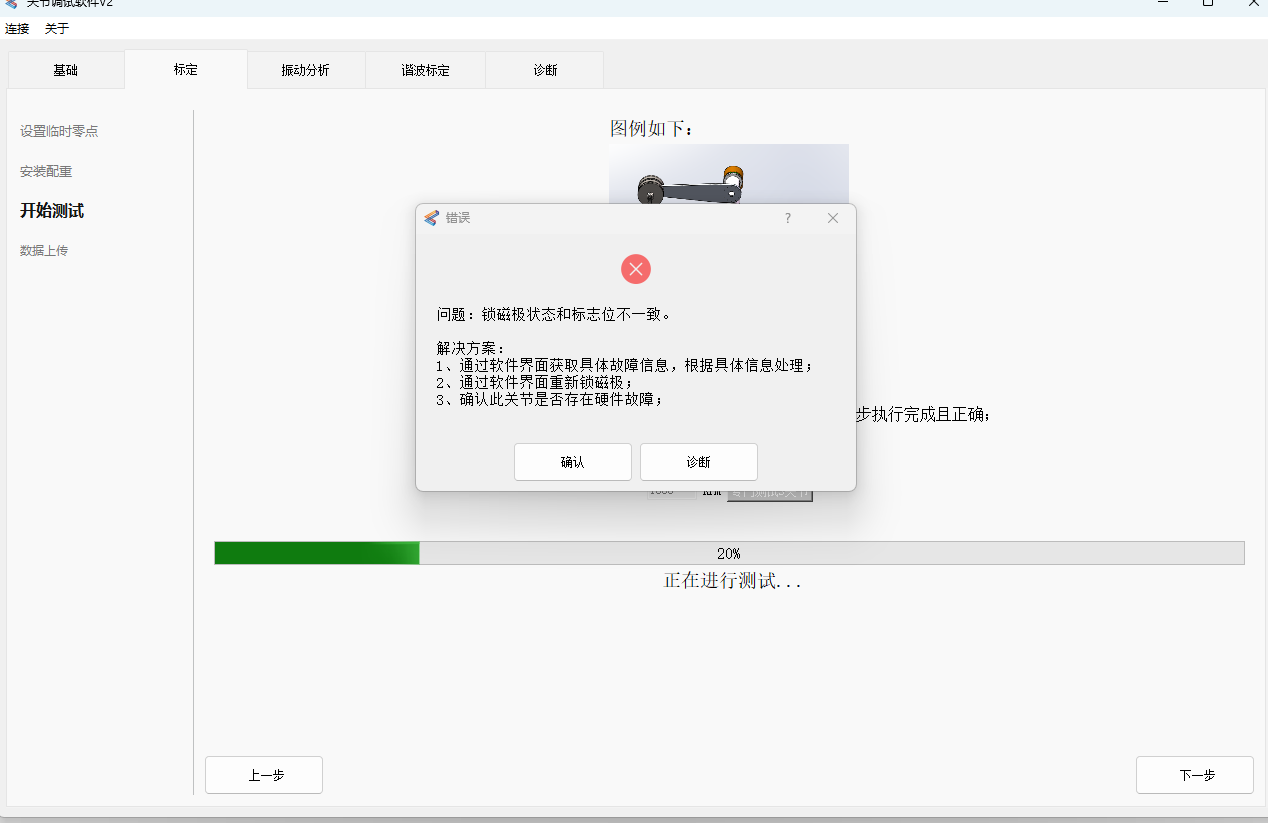Click the 错误 dialog title text
The image size is (1268, 823).
(458, 218)
